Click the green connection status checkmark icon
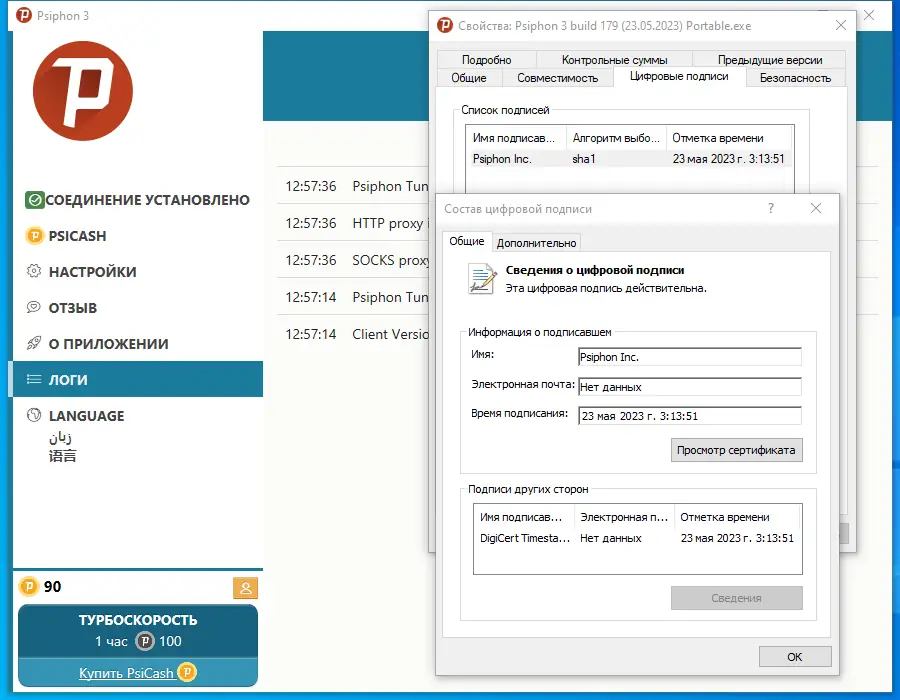The height and width of the screenshot is (700, 900). pyautogui.click(x=37, y=200)
